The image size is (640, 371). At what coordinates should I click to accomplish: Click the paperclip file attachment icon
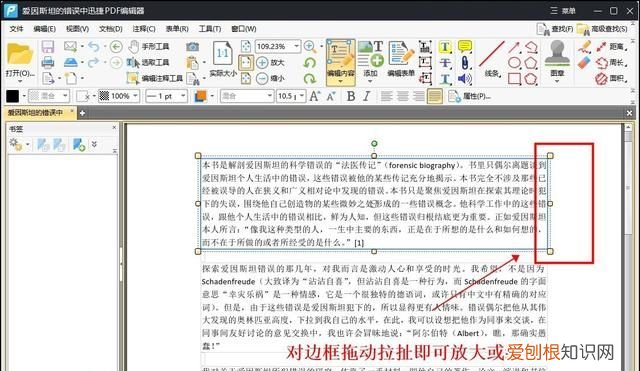[x=464, y=63]
